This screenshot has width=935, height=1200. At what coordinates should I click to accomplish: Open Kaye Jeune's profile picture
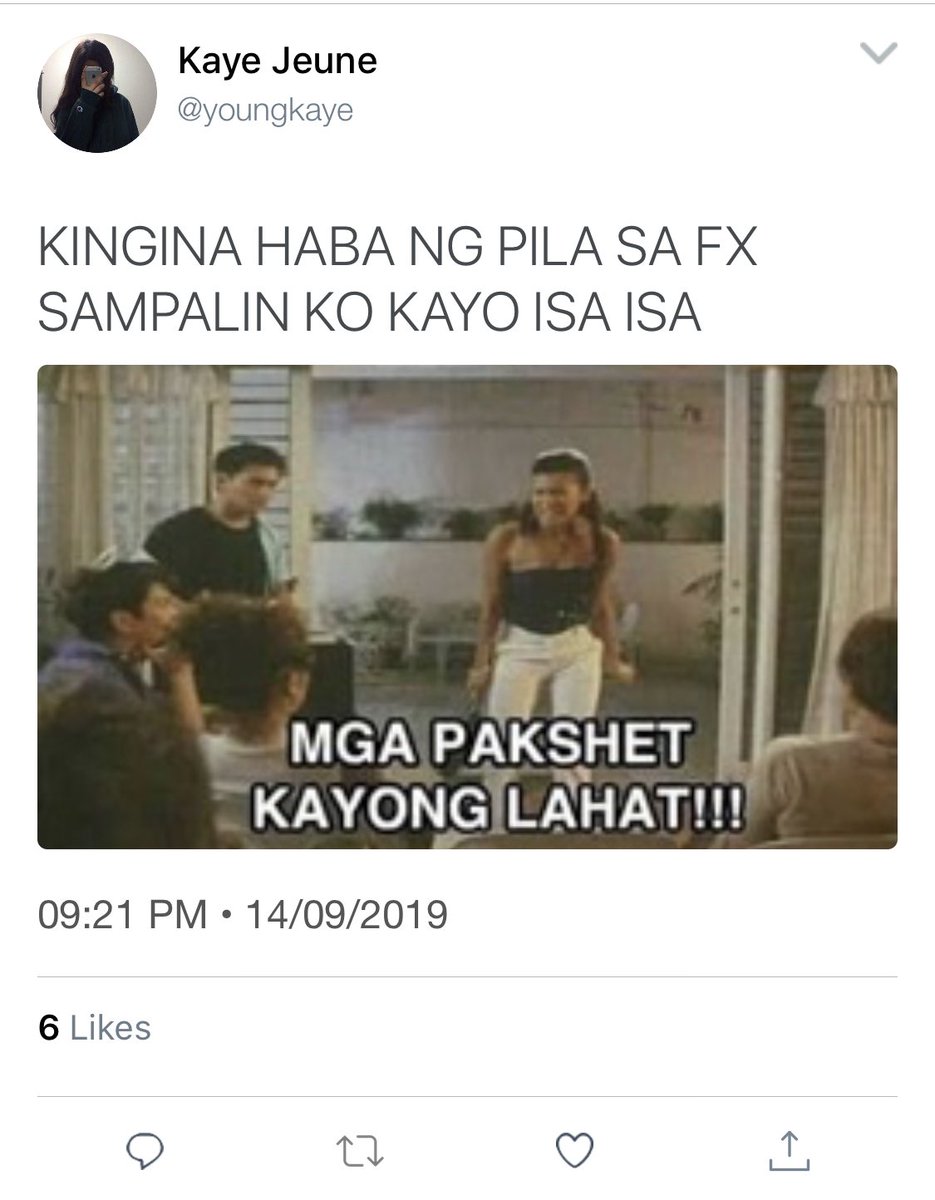click(x=97, y=93)
